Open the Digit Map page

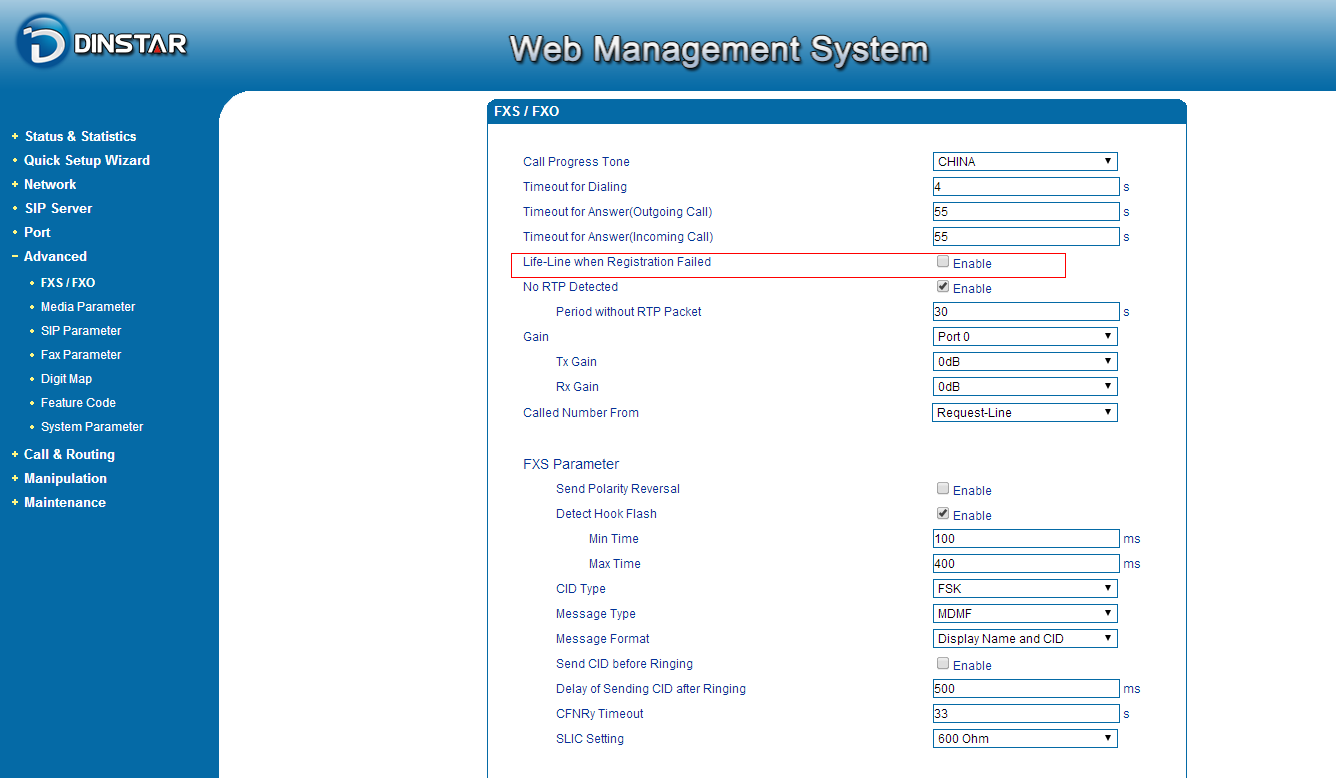point(66,379)
